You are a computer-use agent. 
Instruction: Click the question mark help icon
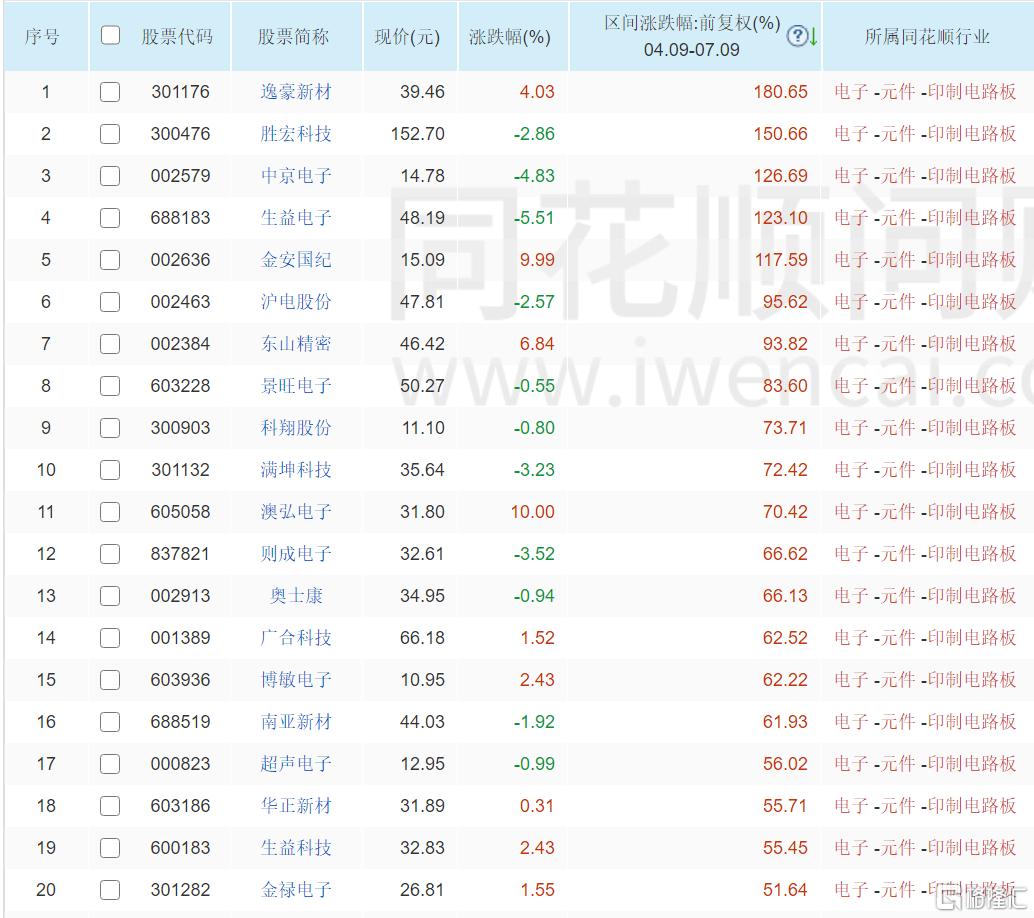click(x=797, y=36)
